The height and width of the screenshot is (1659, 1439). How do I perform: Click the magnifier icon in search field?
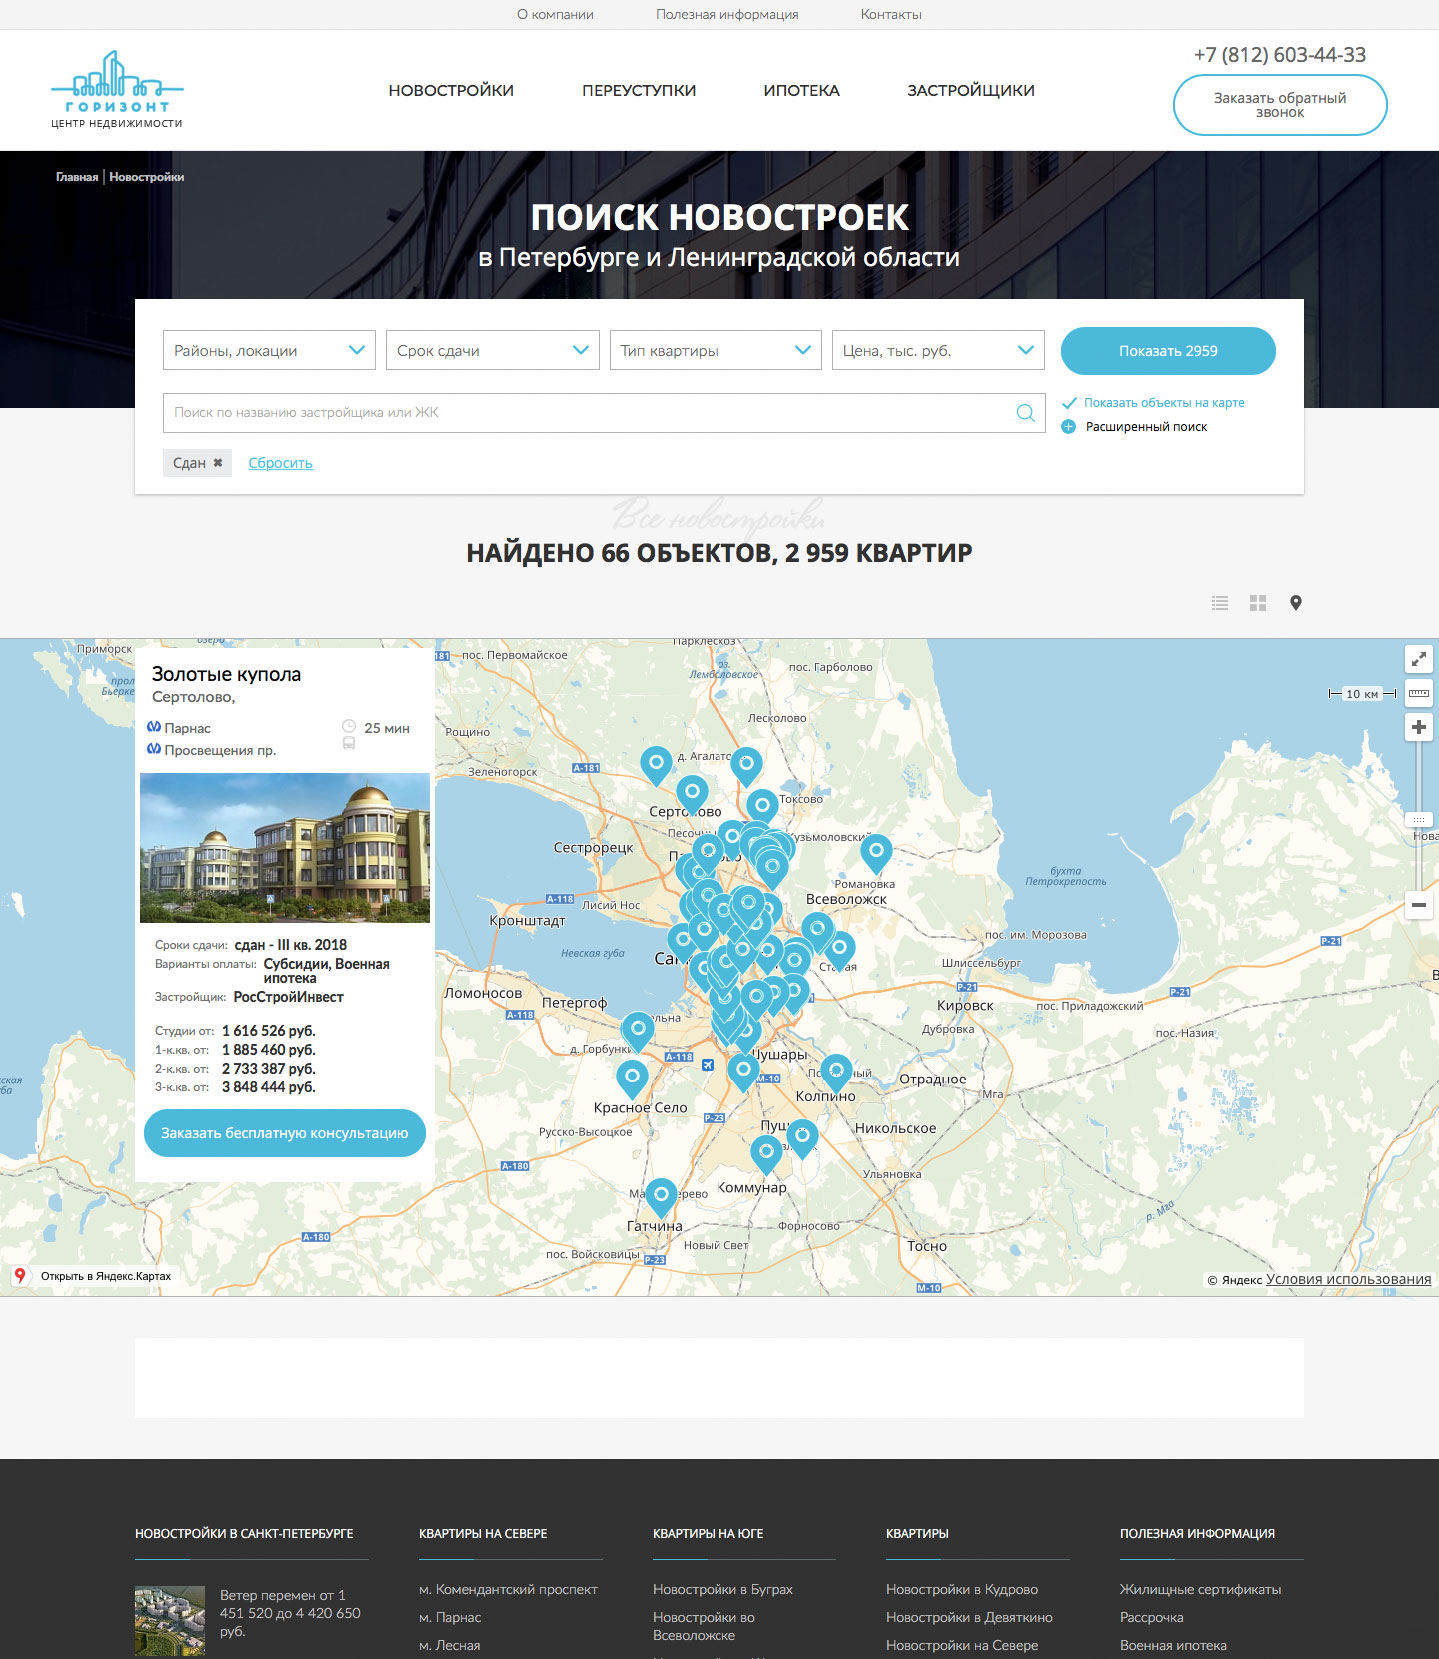point(1025,413)
